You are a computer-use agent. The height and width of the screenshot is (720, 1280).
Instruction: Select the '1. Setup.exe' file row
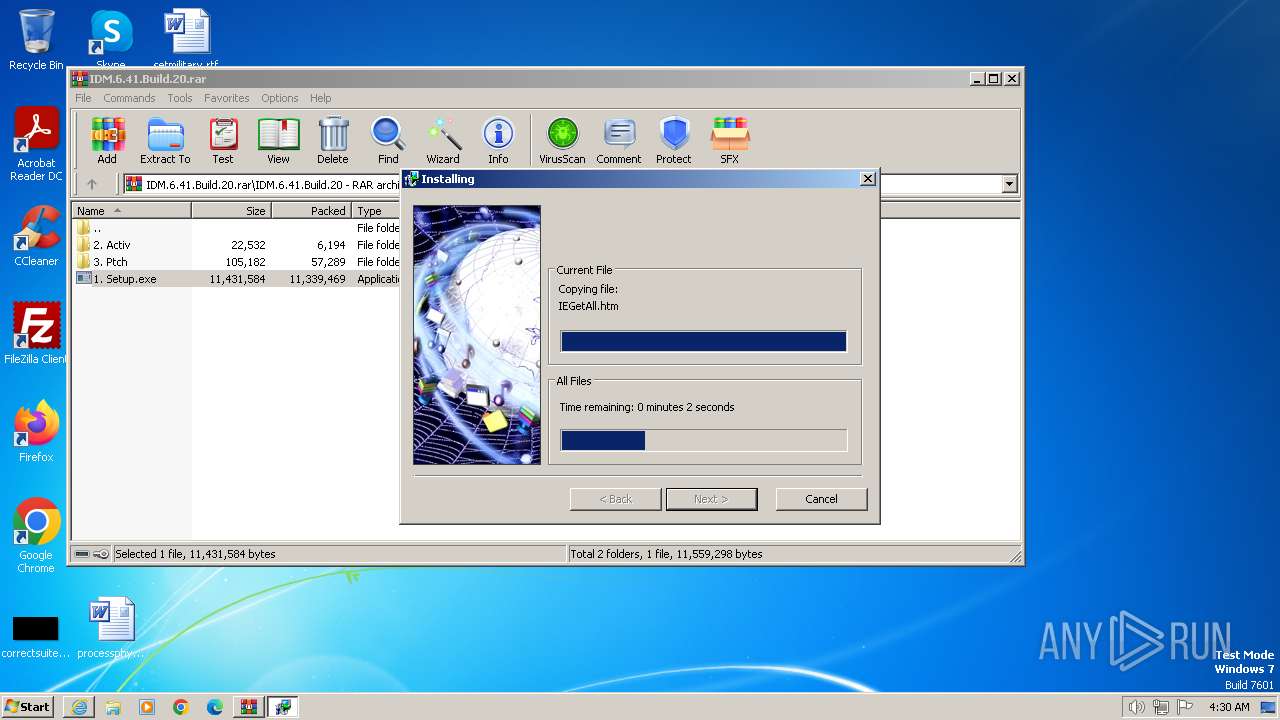(237, 279)
